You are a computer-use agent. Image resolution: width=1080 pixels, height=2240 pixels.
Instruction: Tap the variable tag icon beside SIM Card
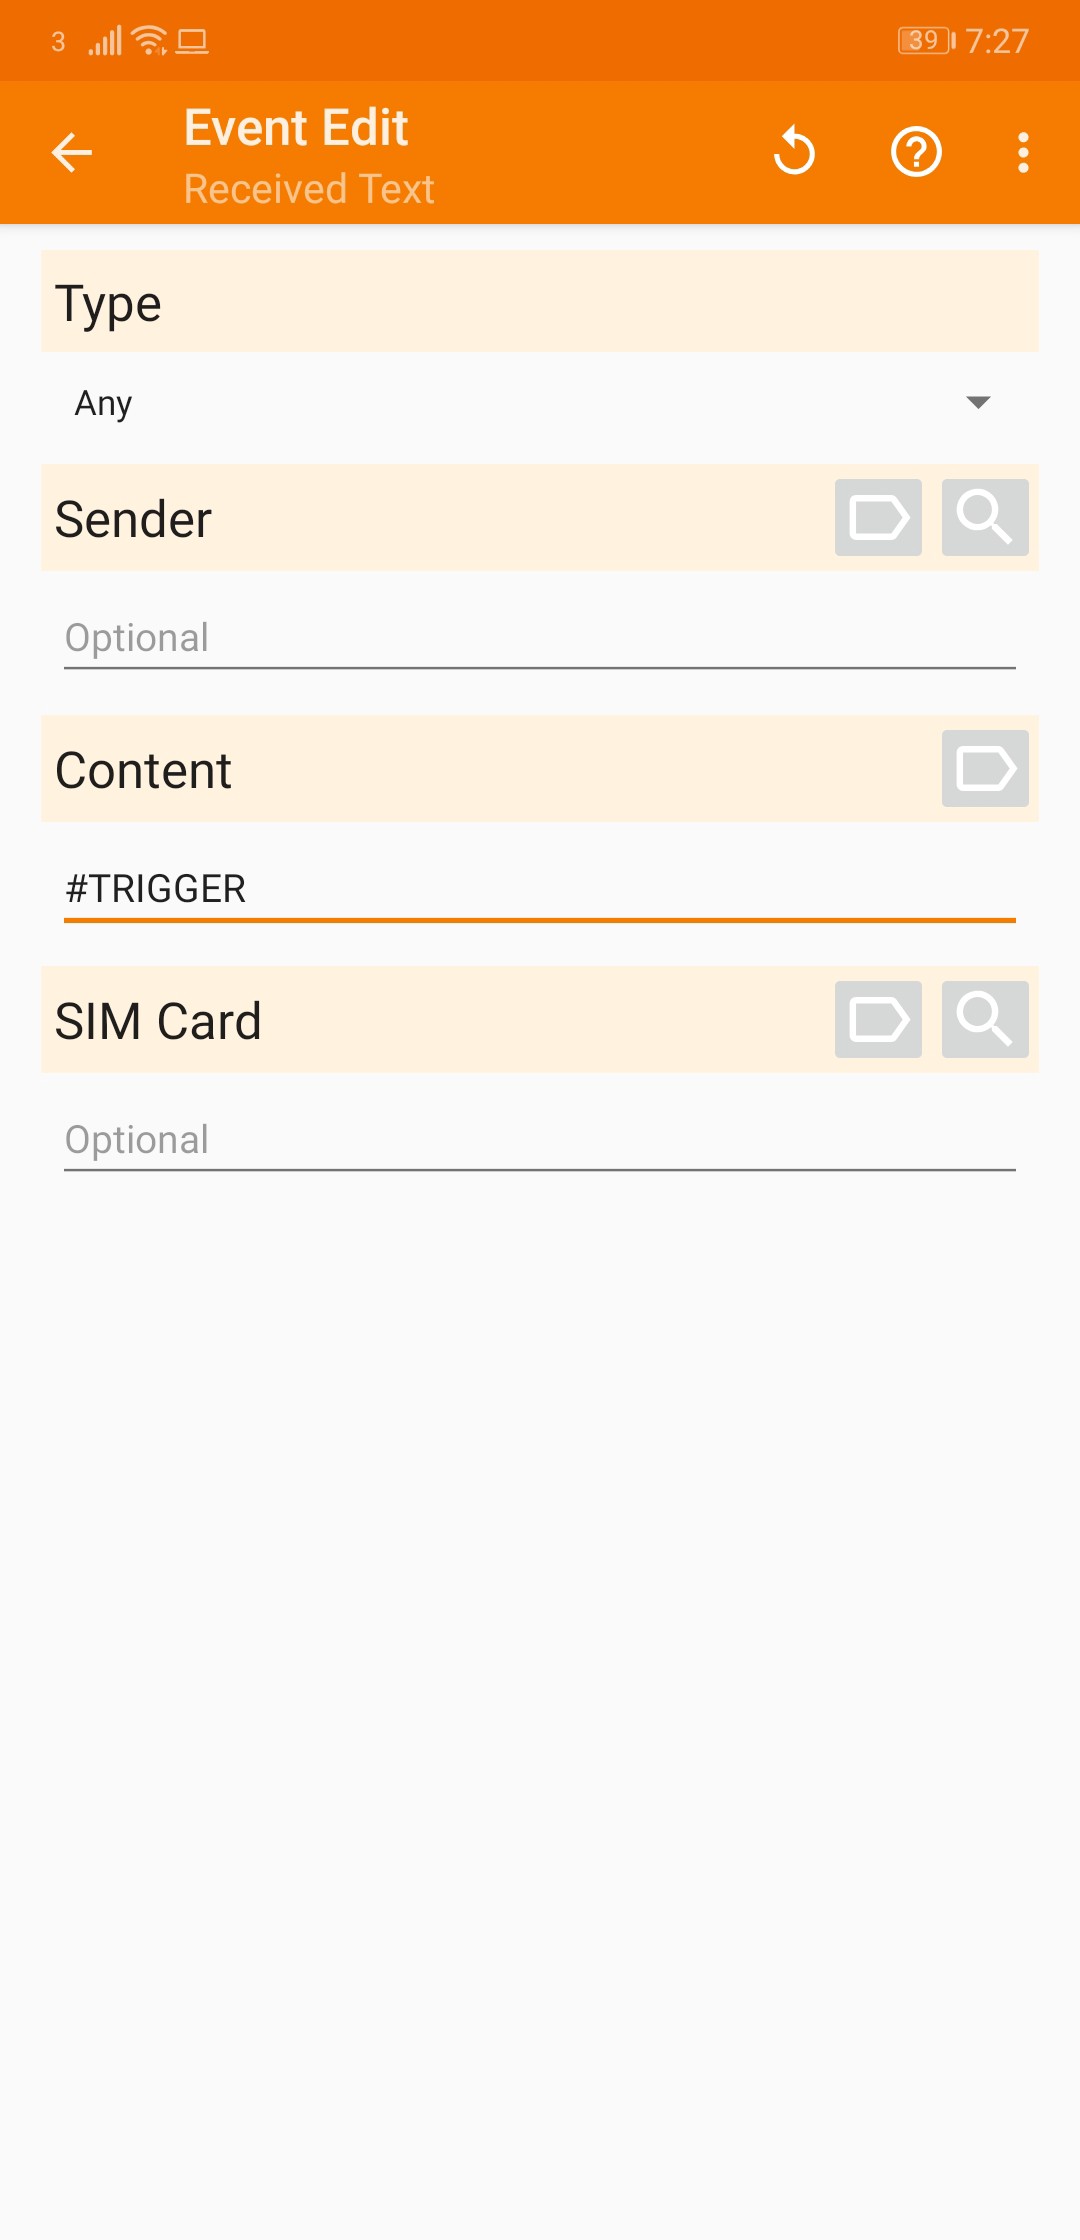pyautogui.click(x=878, y=1020)
